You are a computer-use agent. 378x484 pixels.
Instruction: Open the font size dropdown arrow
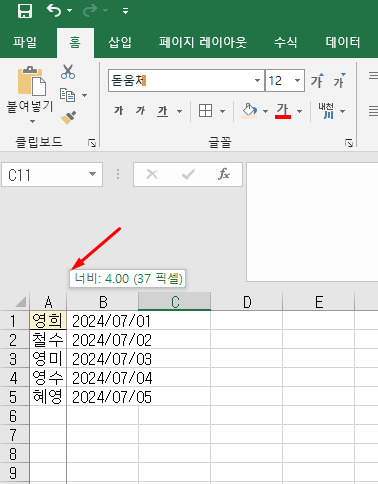[297, 80]
